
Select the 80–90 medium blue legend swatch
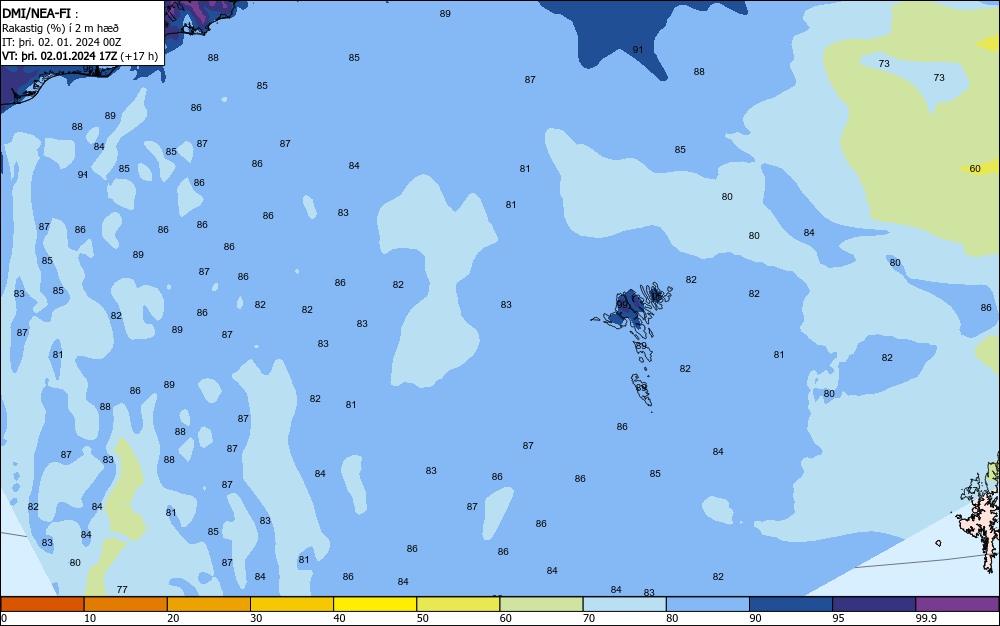[x=708, y=604]
